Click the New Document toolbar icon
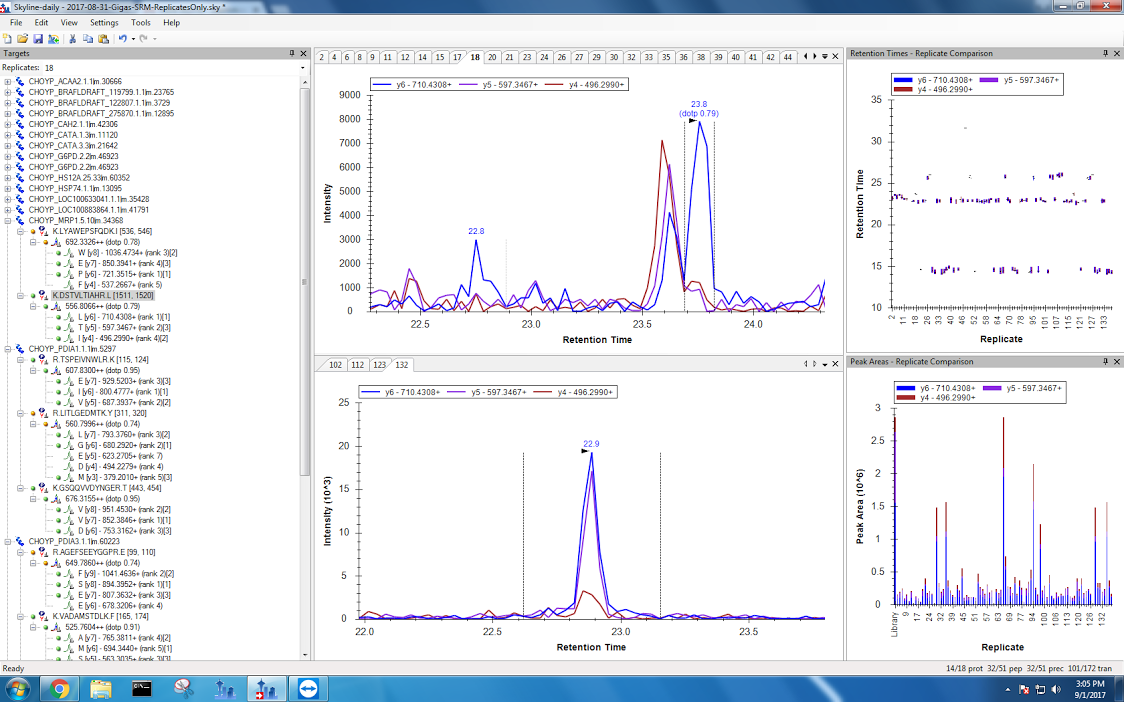 (8, 38)
